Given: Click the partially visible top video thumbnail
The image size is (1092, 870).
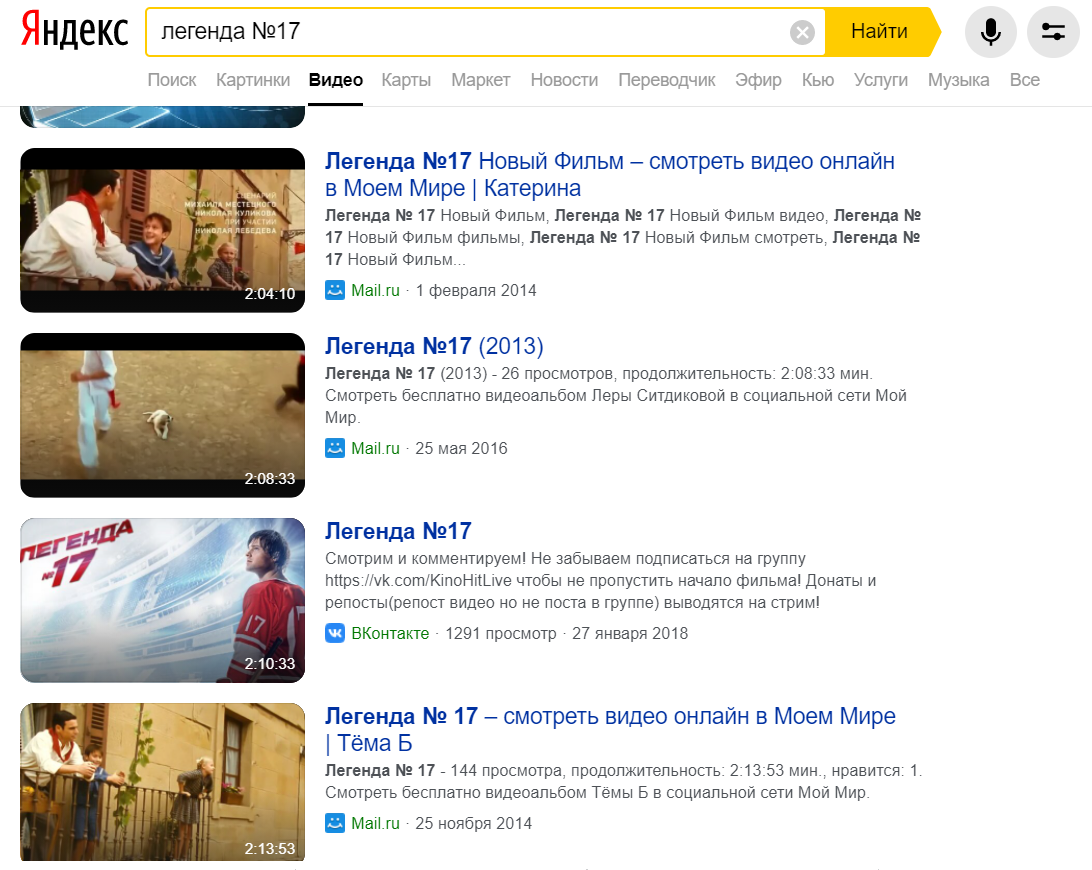Looking at the screenshot, I should (x=162, y=117).
